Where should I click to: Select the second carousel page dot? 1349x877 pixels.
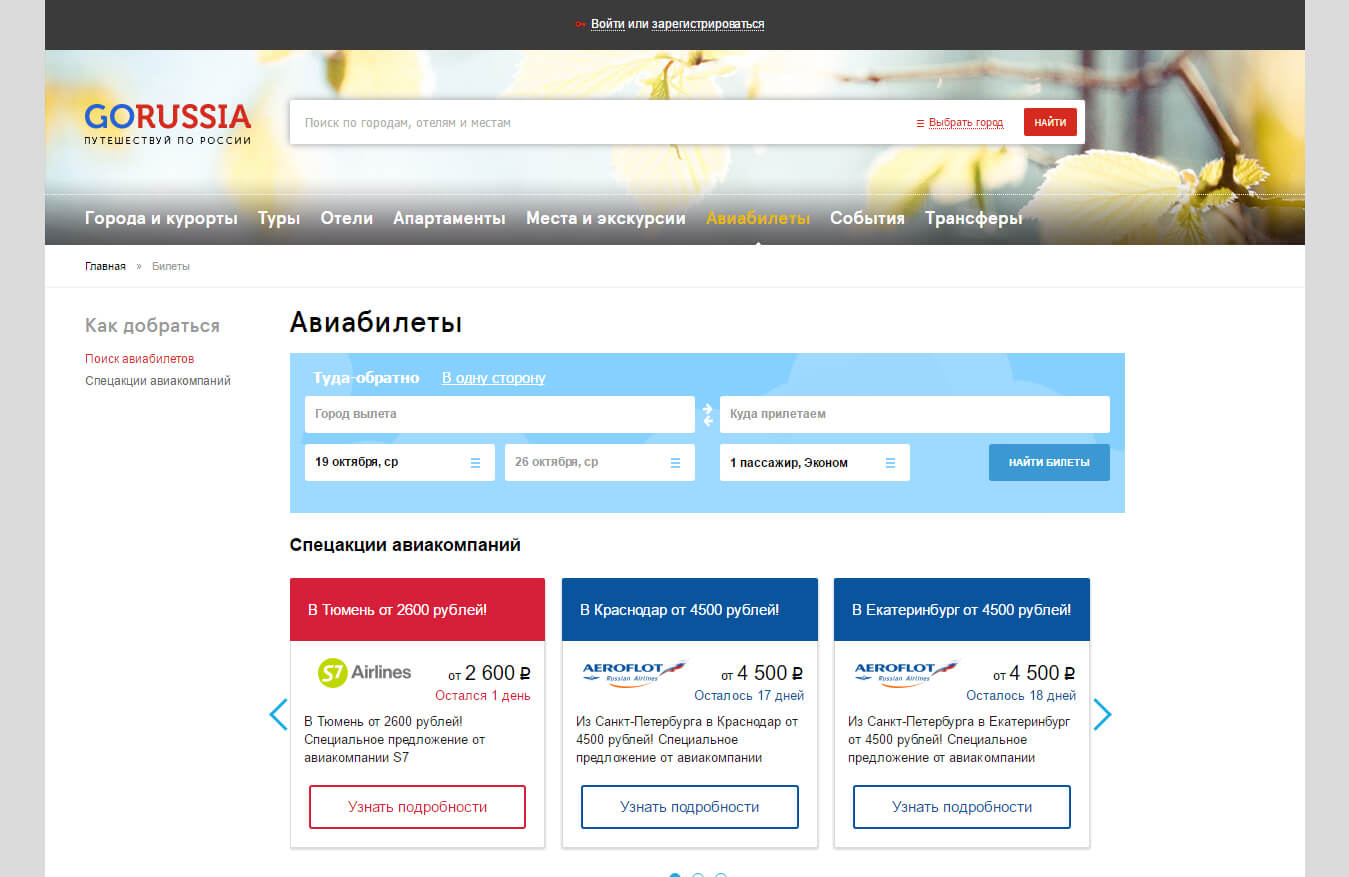[698, 876]
